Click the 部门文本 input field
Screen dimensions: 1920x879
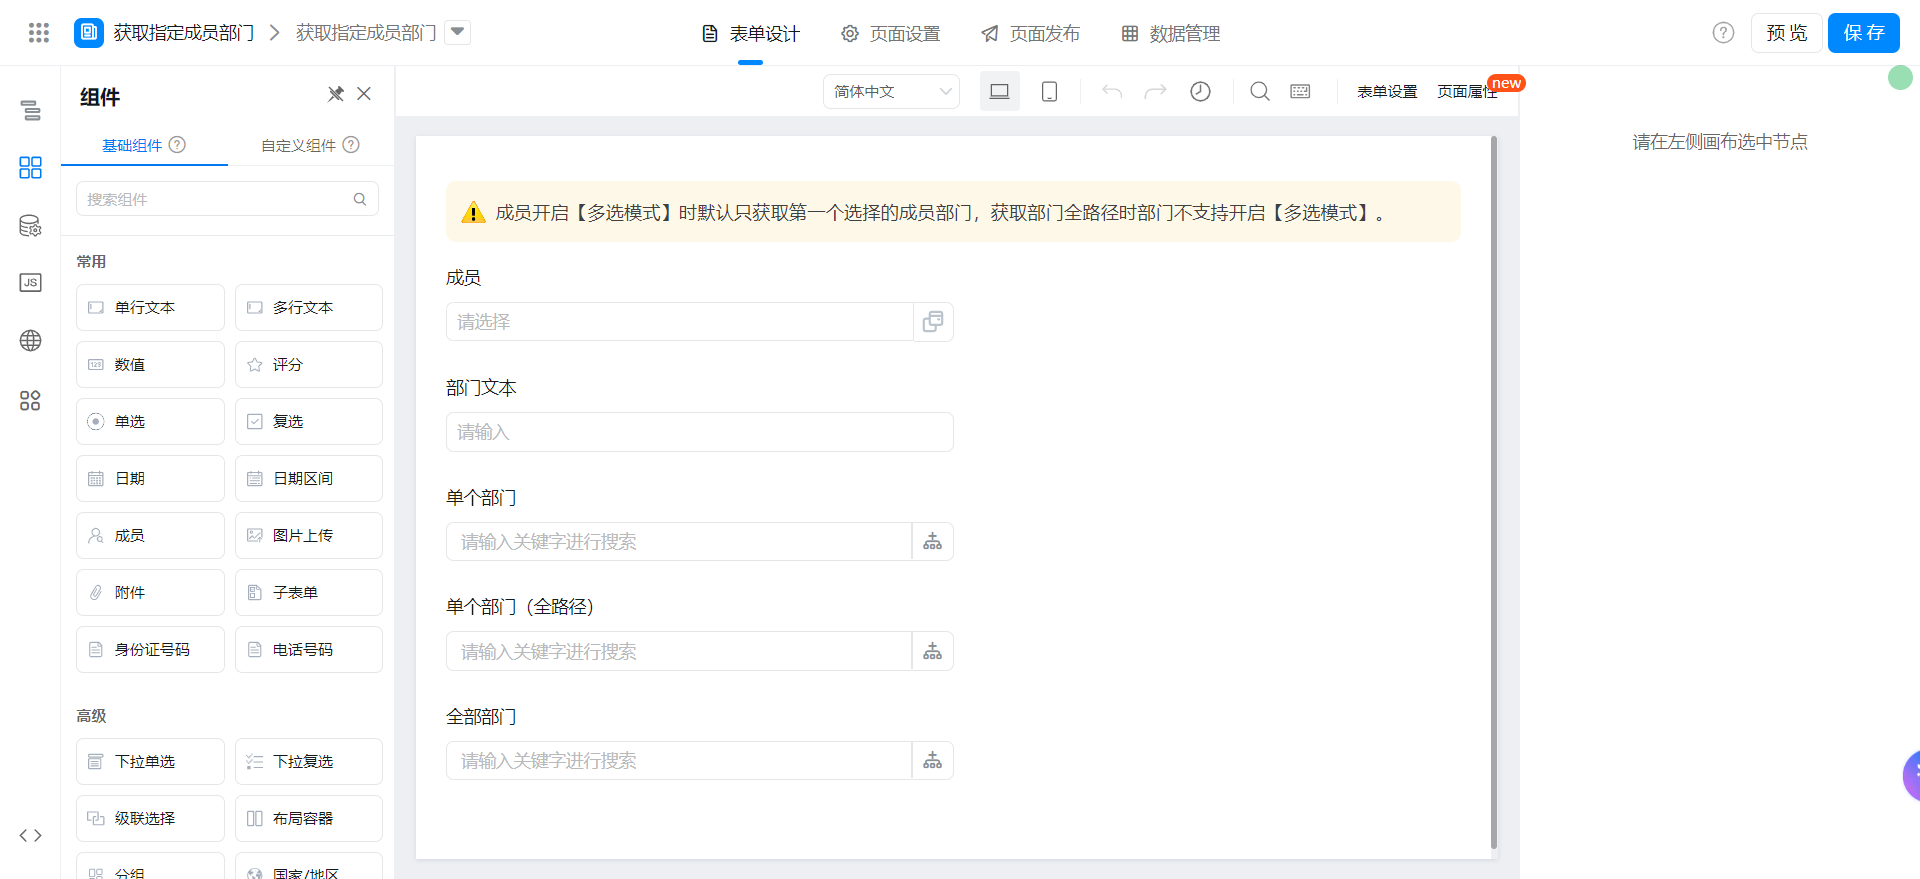pyautogui.click(x=700, y=432)
